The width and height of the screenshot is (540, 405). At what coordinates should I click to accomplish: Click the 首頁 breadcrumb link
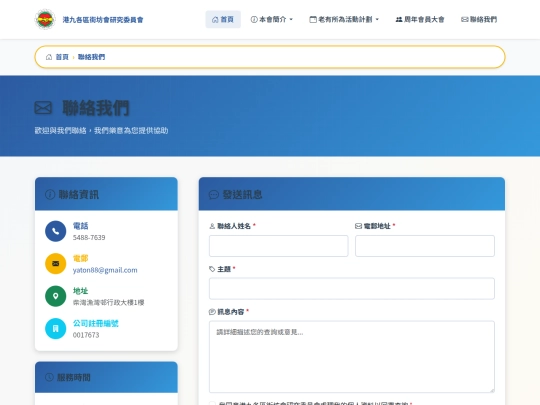(62, 57)
